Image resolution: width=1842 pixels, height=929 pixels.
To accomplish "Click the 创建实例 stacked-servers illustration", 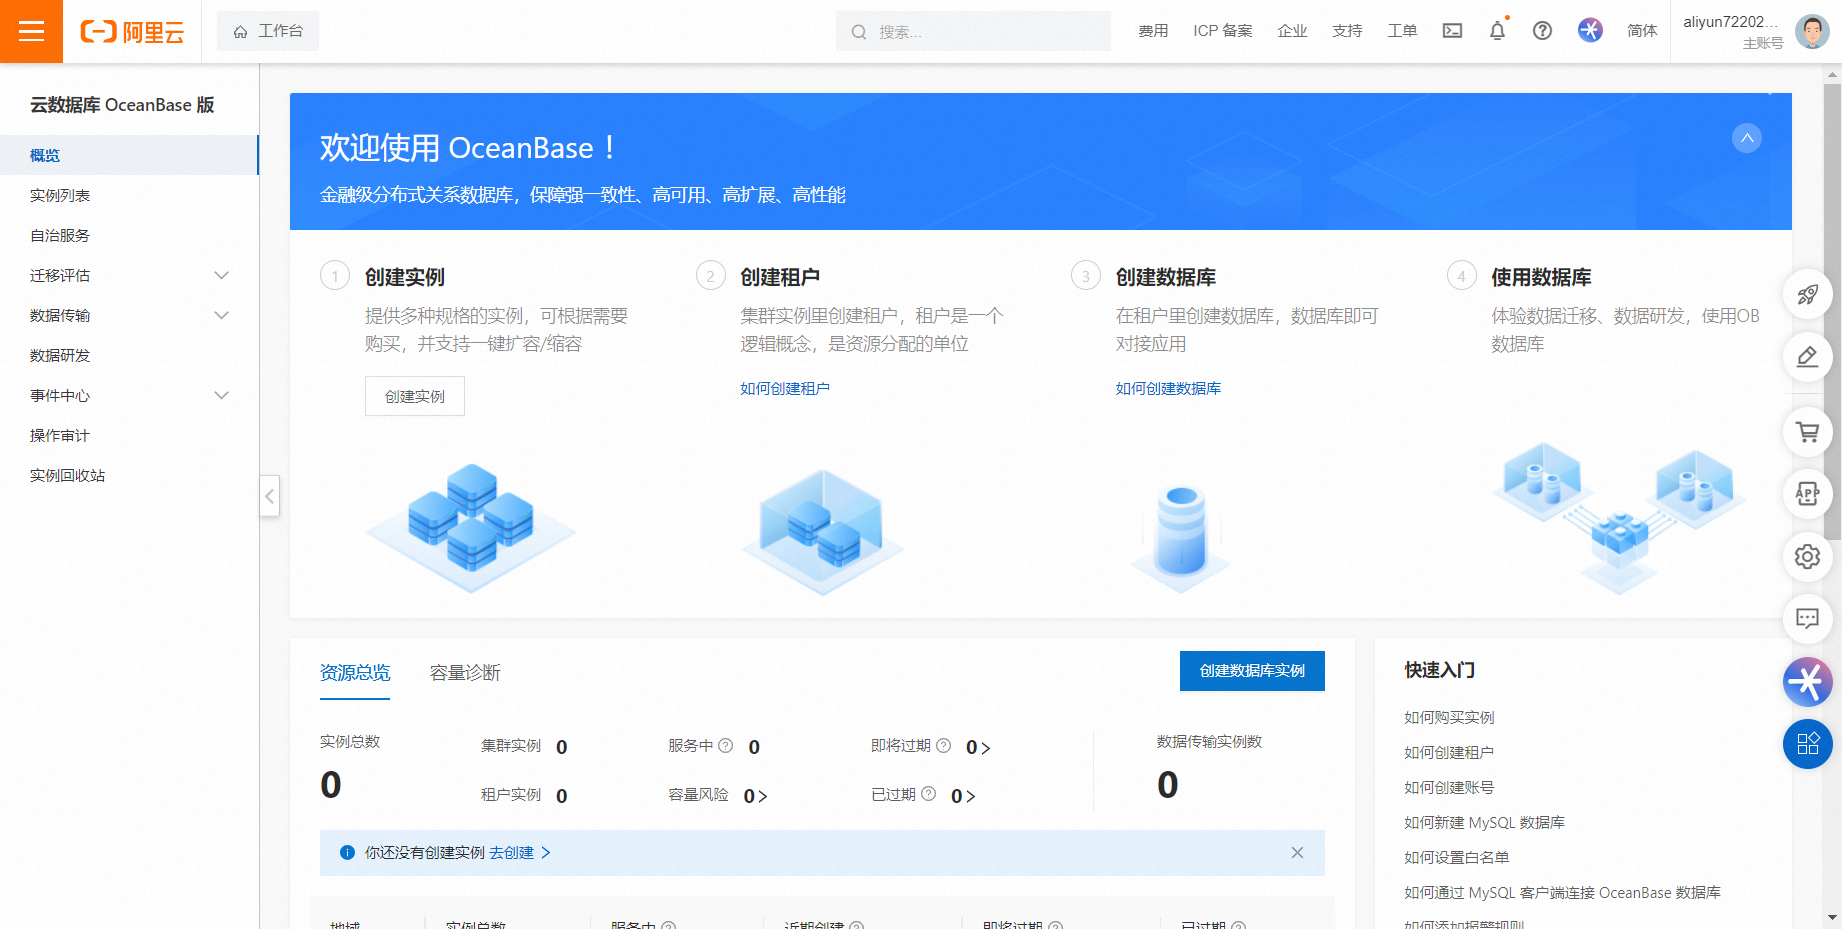I will click(471, 528).
